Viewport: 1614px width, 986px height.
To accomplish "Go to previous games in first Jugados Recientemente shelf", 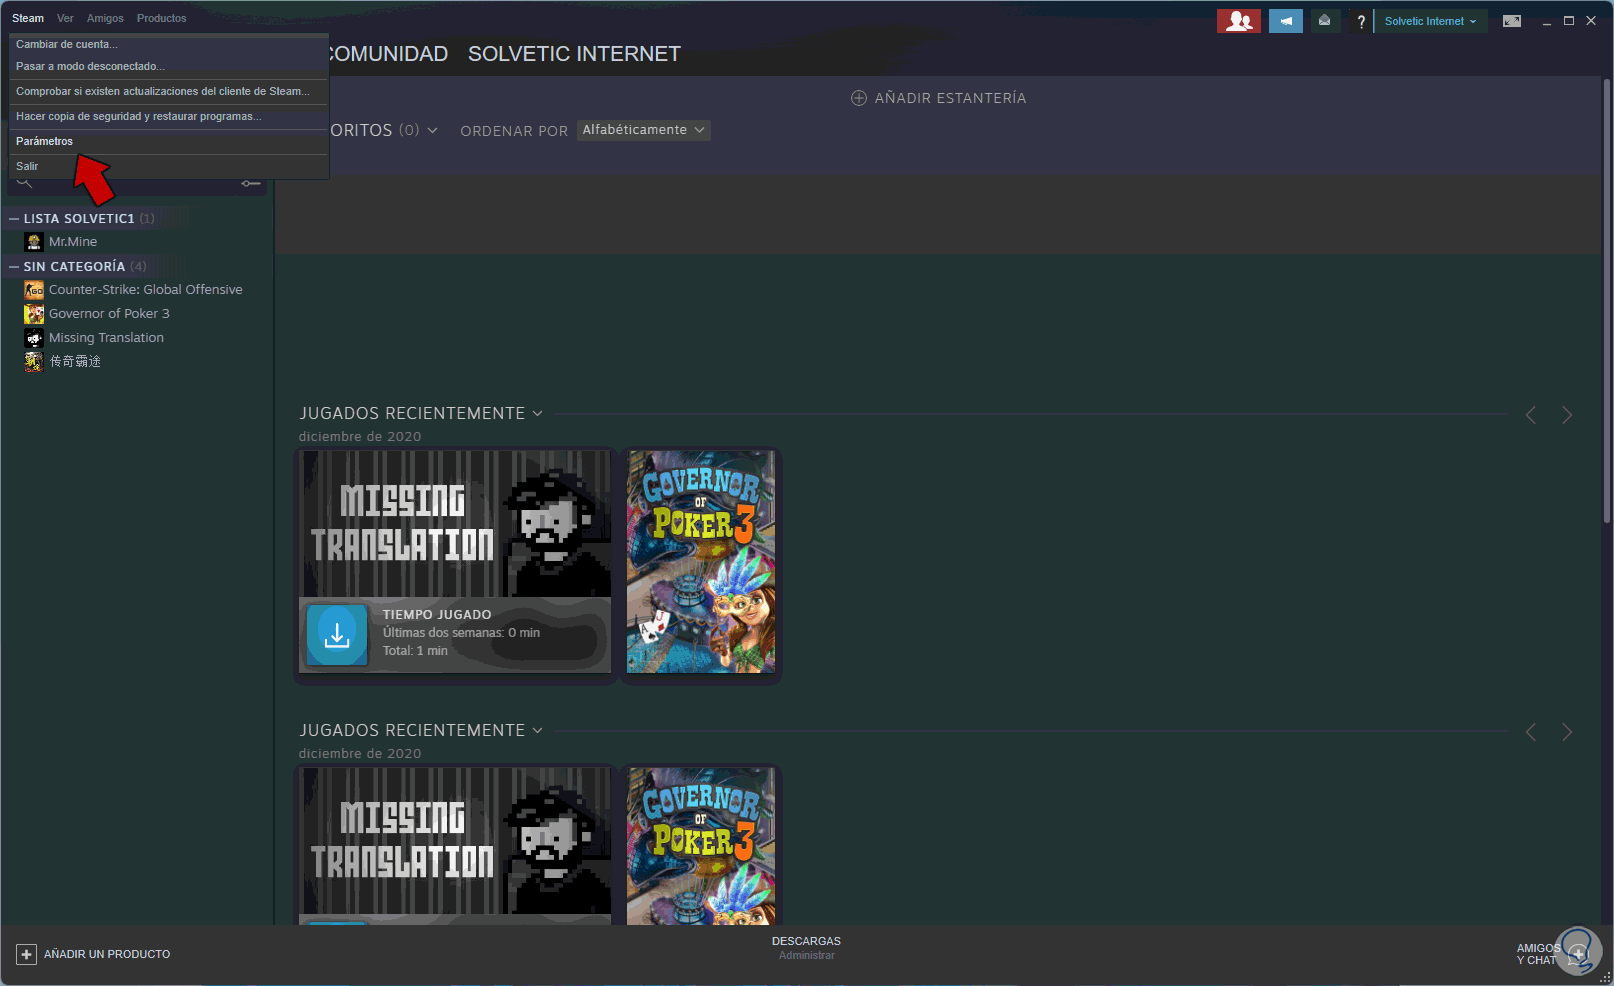I will pos(1531,415).
